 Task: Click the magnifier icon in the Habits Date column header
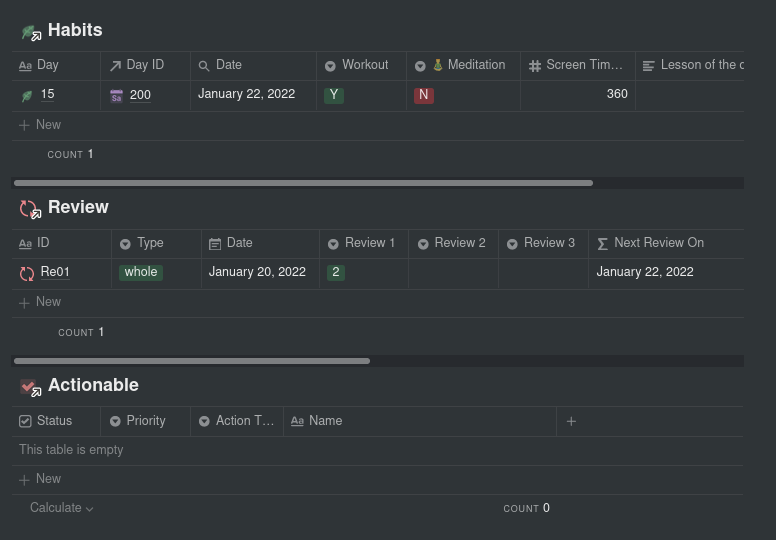[204, 66]
